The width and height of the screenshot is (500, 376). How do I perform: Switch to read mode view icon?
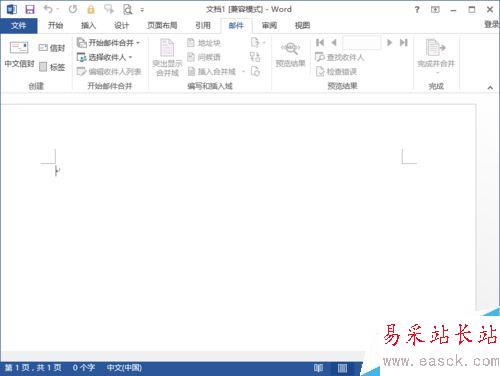pos(318,368)
